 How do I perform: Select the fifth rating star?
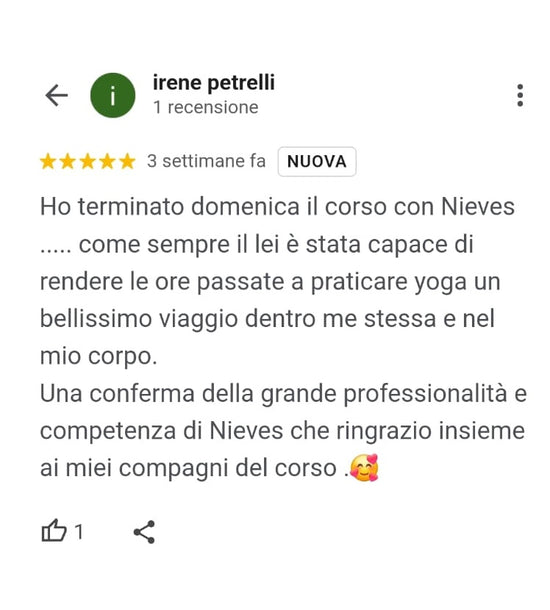click(127, 161)
